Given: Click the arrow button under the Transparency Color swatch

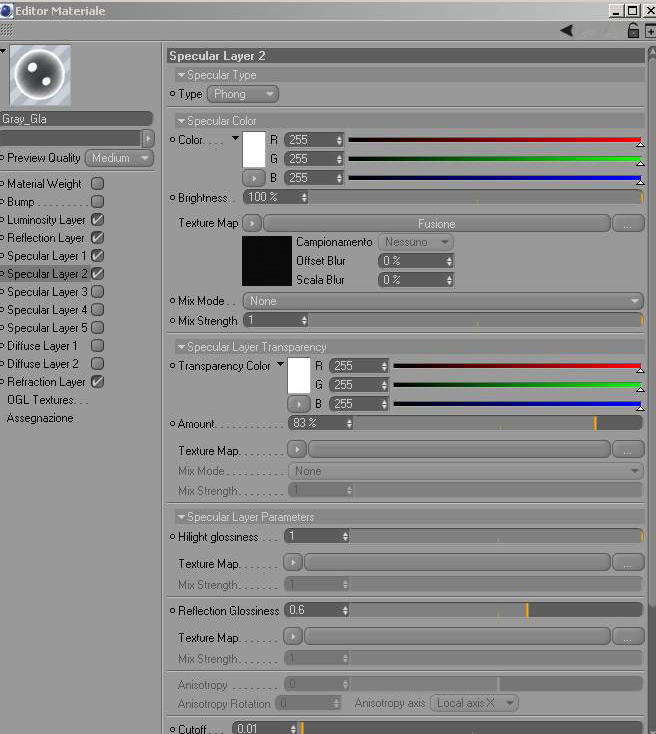Looking at the screenshot, I should pos(298,404).
